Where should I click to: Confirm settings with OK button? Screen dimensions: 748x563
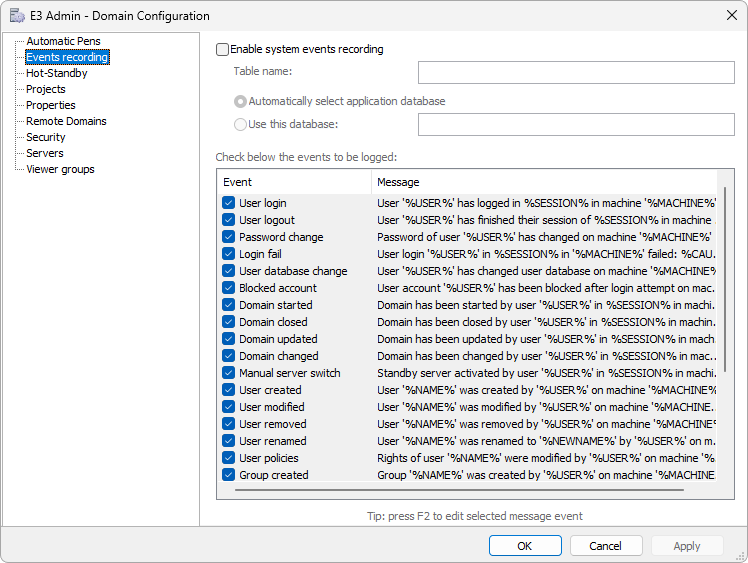pos(525,545)
